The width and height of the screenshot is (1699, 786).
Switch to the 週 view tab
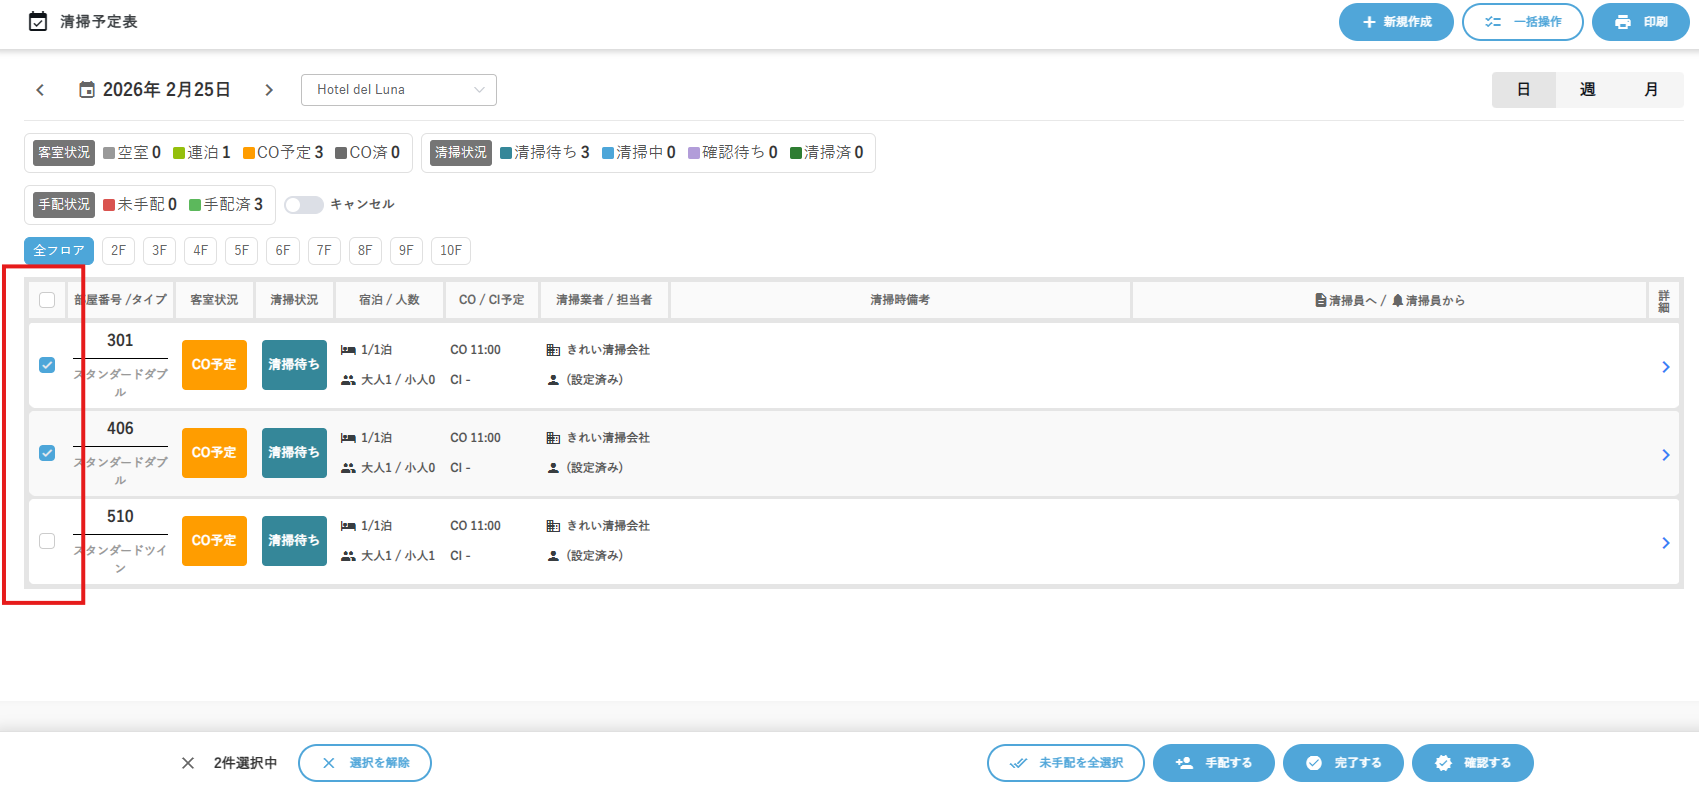coord(1587,90)
